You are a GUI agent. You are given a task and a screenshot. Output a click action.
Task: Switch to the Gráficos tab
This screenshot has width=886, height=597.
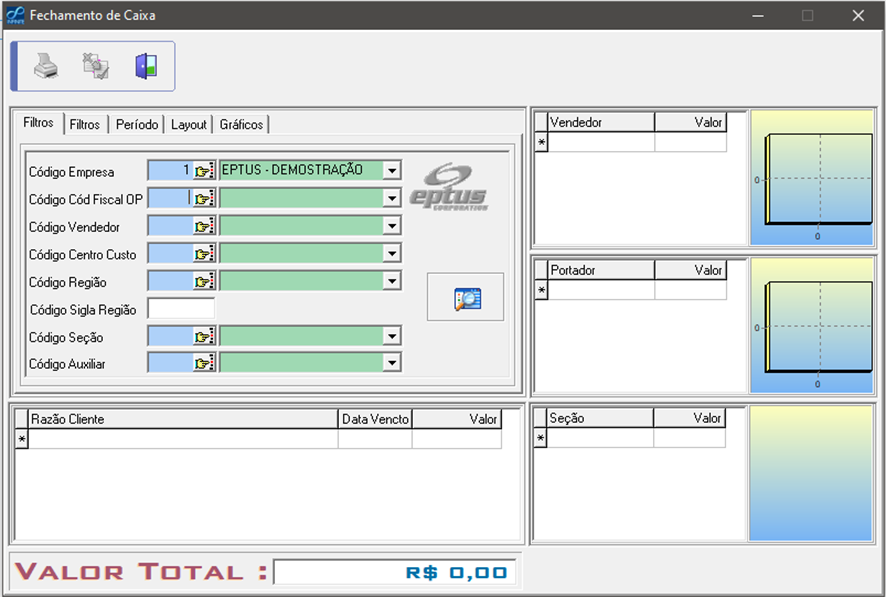241,125
